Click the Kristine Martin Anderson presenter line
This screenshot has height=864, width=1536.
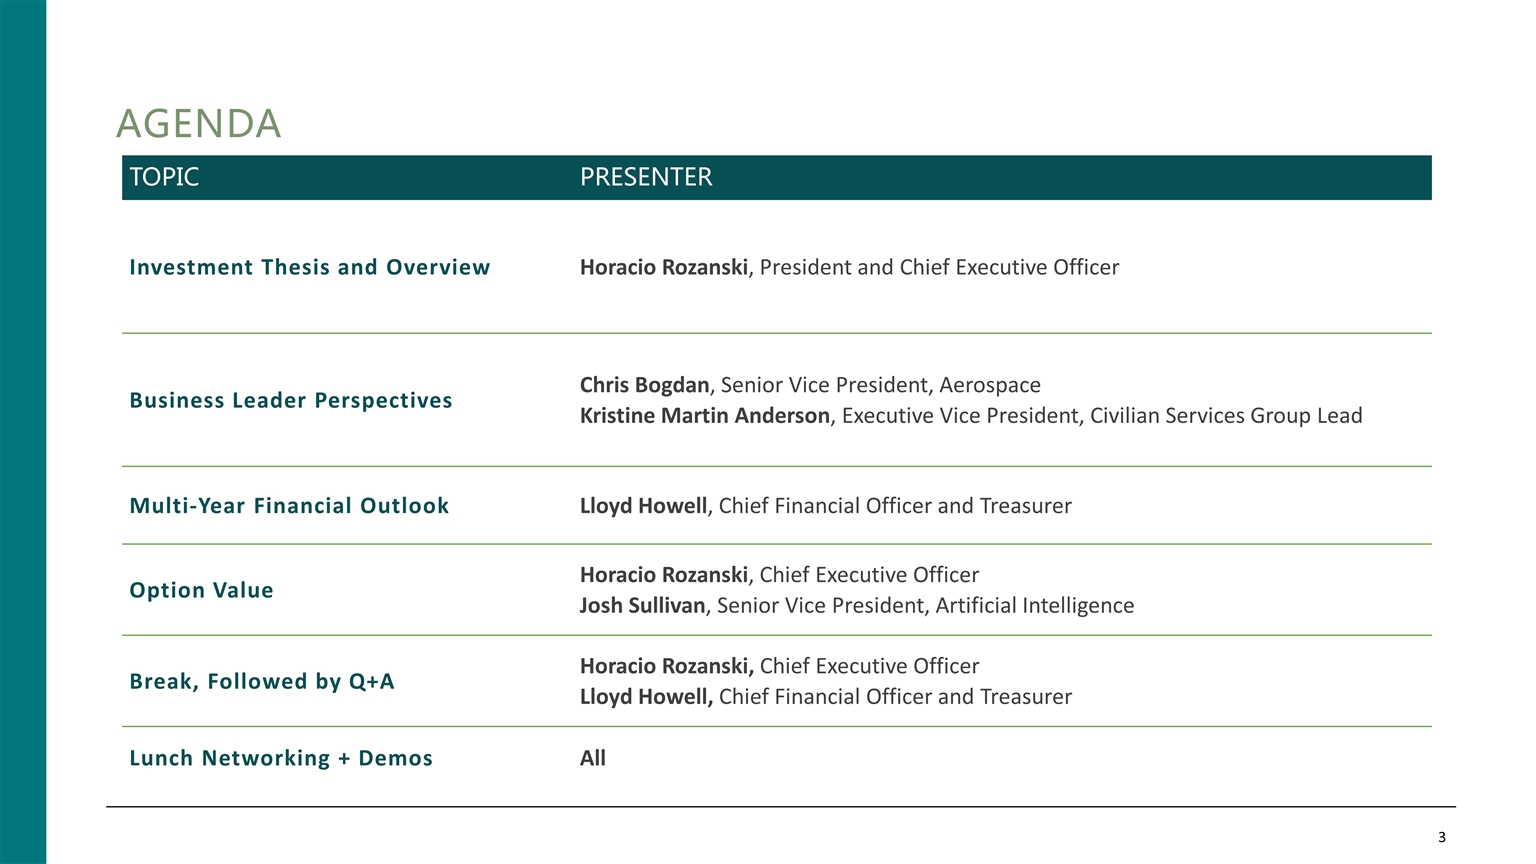pyautogui.click(x=970, y=415)
